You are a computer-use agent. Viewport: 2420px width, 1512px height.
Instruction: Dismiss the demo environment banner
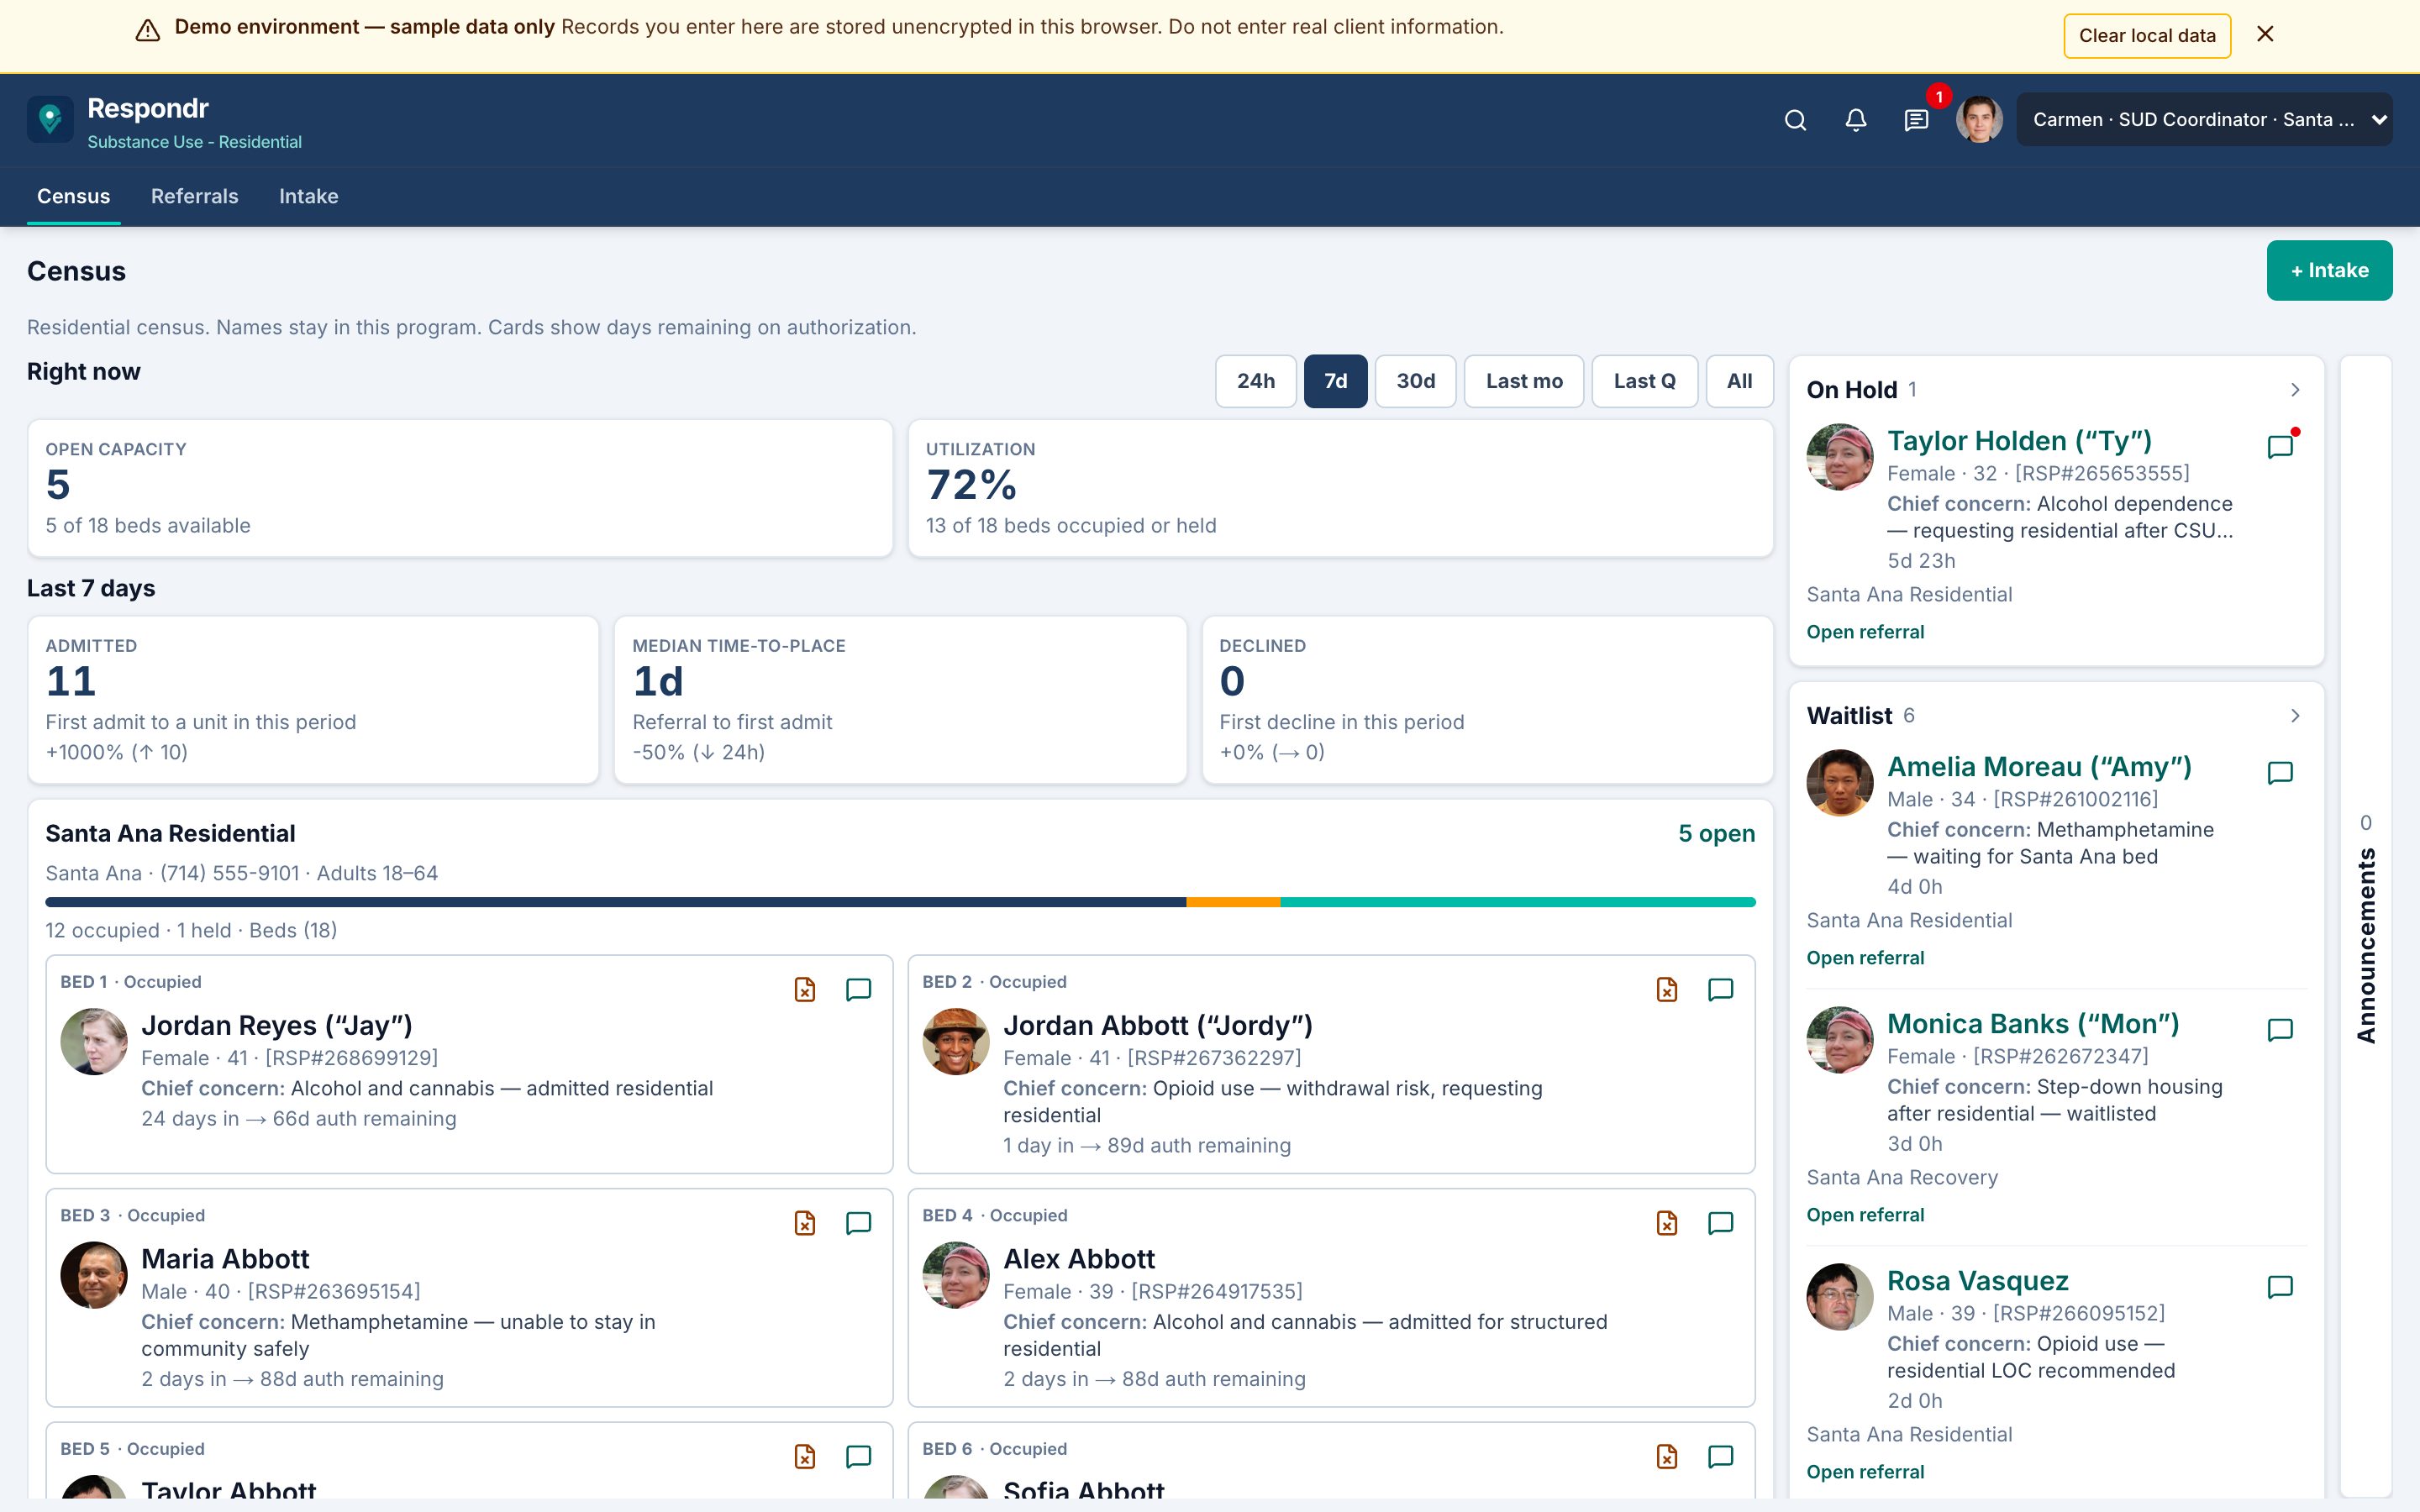(2265, 34)
